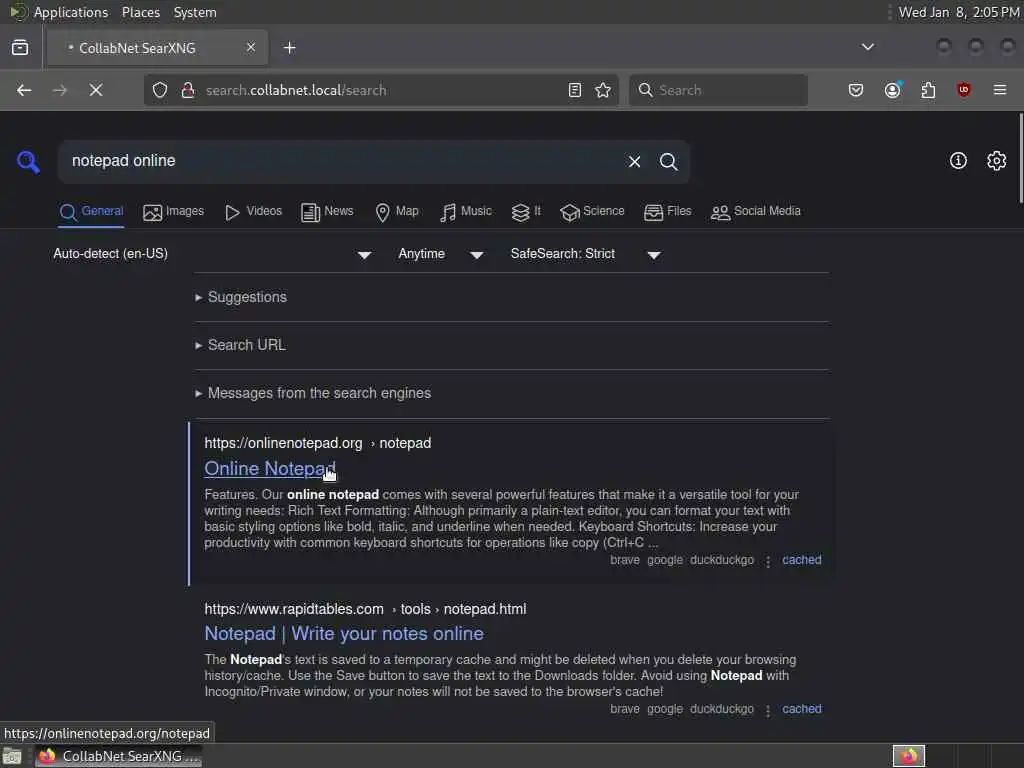Screen dimensions: 1024x768
Task: Open recent tabs view icon
Action: pyautogui.click(x=20, y=48)
